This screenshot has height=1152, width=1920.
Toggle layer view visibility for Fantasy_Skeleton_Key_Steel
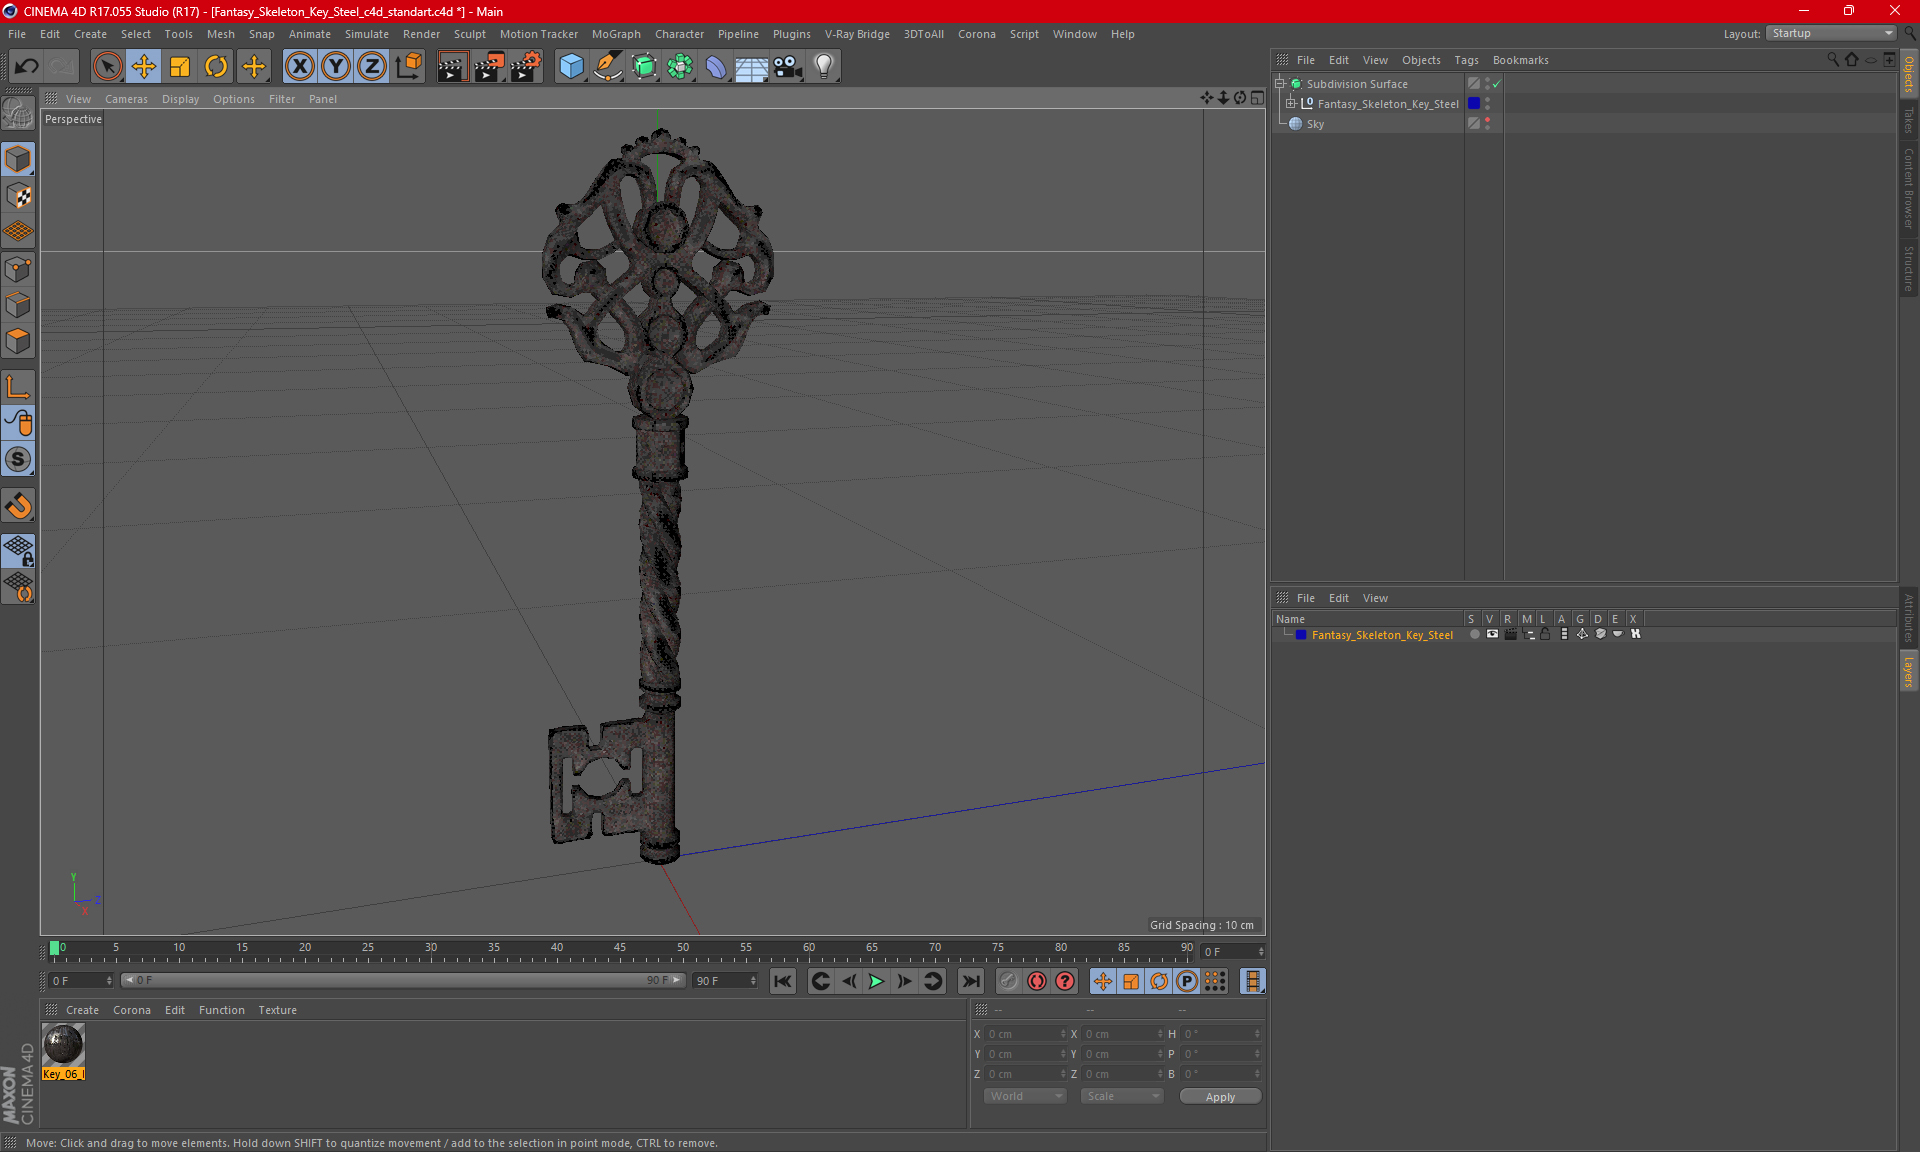pyautogui.click(x=1492, y=634)
